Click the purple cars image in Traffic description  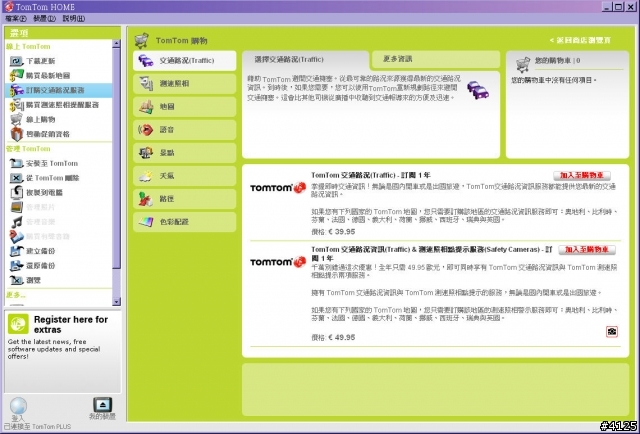pyautogui.click(x=478, y=90)
